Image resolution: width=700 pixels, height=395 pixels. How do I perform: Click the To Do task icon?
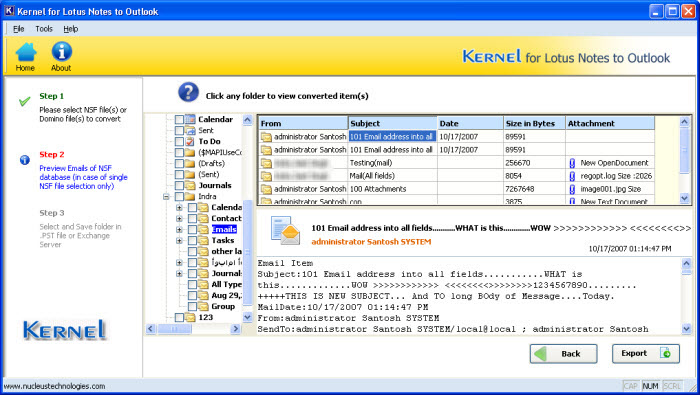pyautogui.click(x=191, y=141)
